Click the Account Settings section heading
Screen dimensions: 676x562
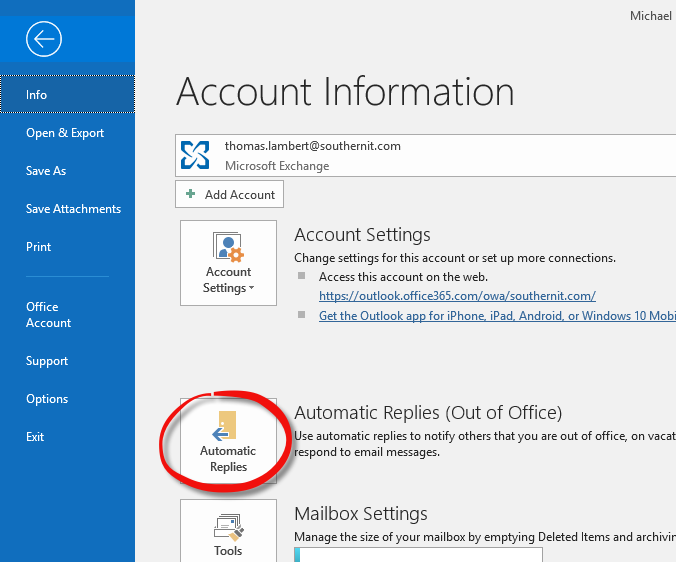coord(362,235)
